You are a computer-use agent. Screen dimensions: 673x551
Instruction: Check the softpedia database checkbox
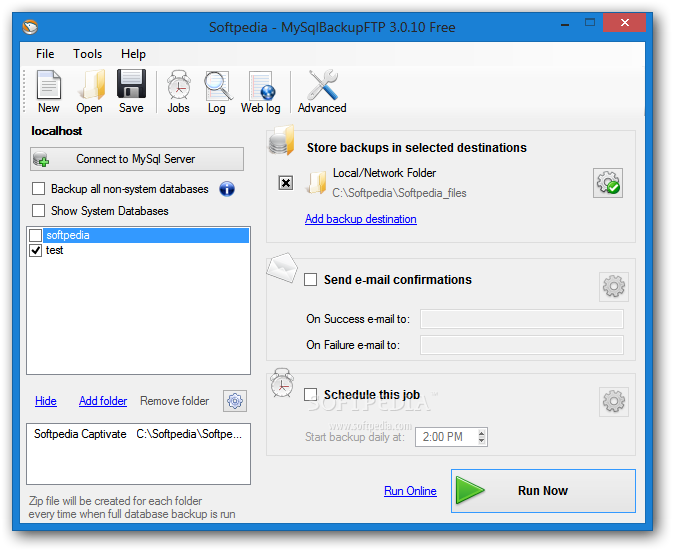(x=36, y=235)
